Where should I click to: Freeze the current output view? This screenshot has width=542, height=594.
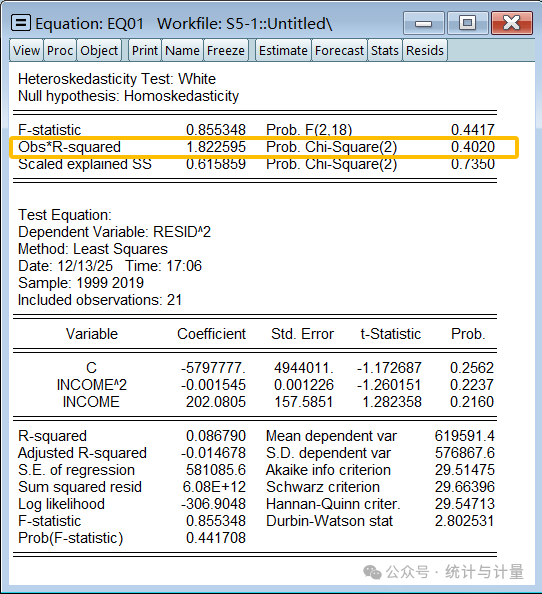(x=226, y=50)
